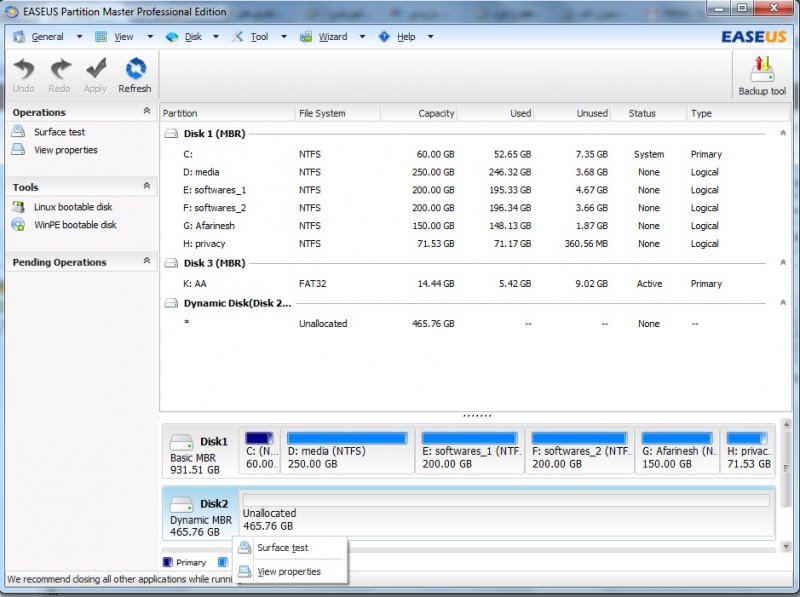Click the General menu icon
The image size is (800, 597).
(x=19, y=37)
